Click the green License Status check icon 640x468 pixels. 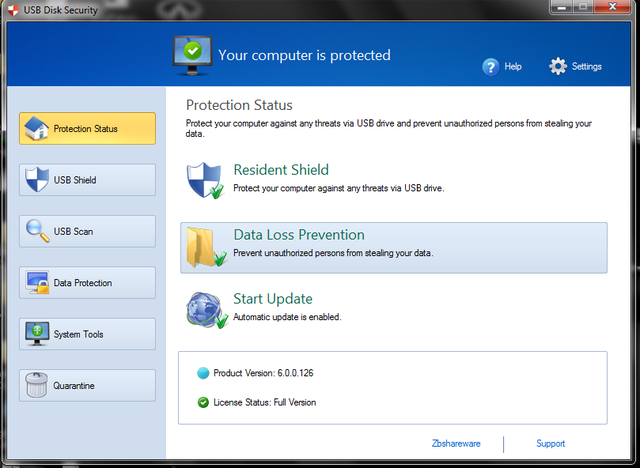[203, 402]
